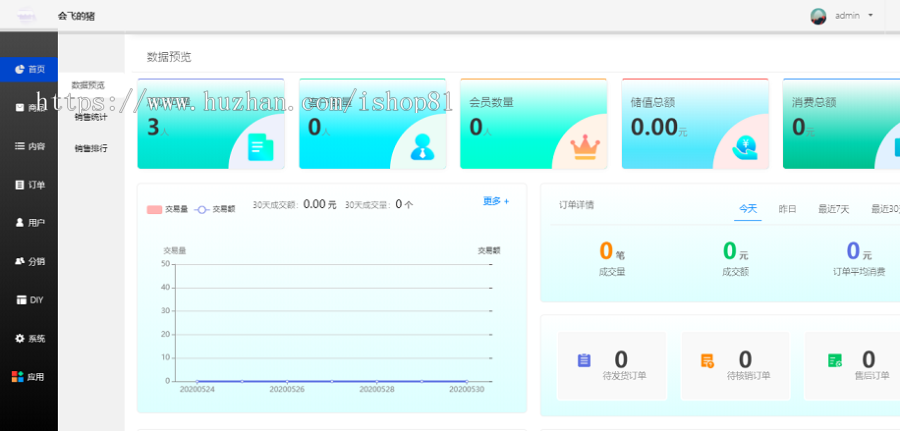Click the 会员数量 card label
The width and height of the screenshot is (900, 431).
click(x=491, y=102)
